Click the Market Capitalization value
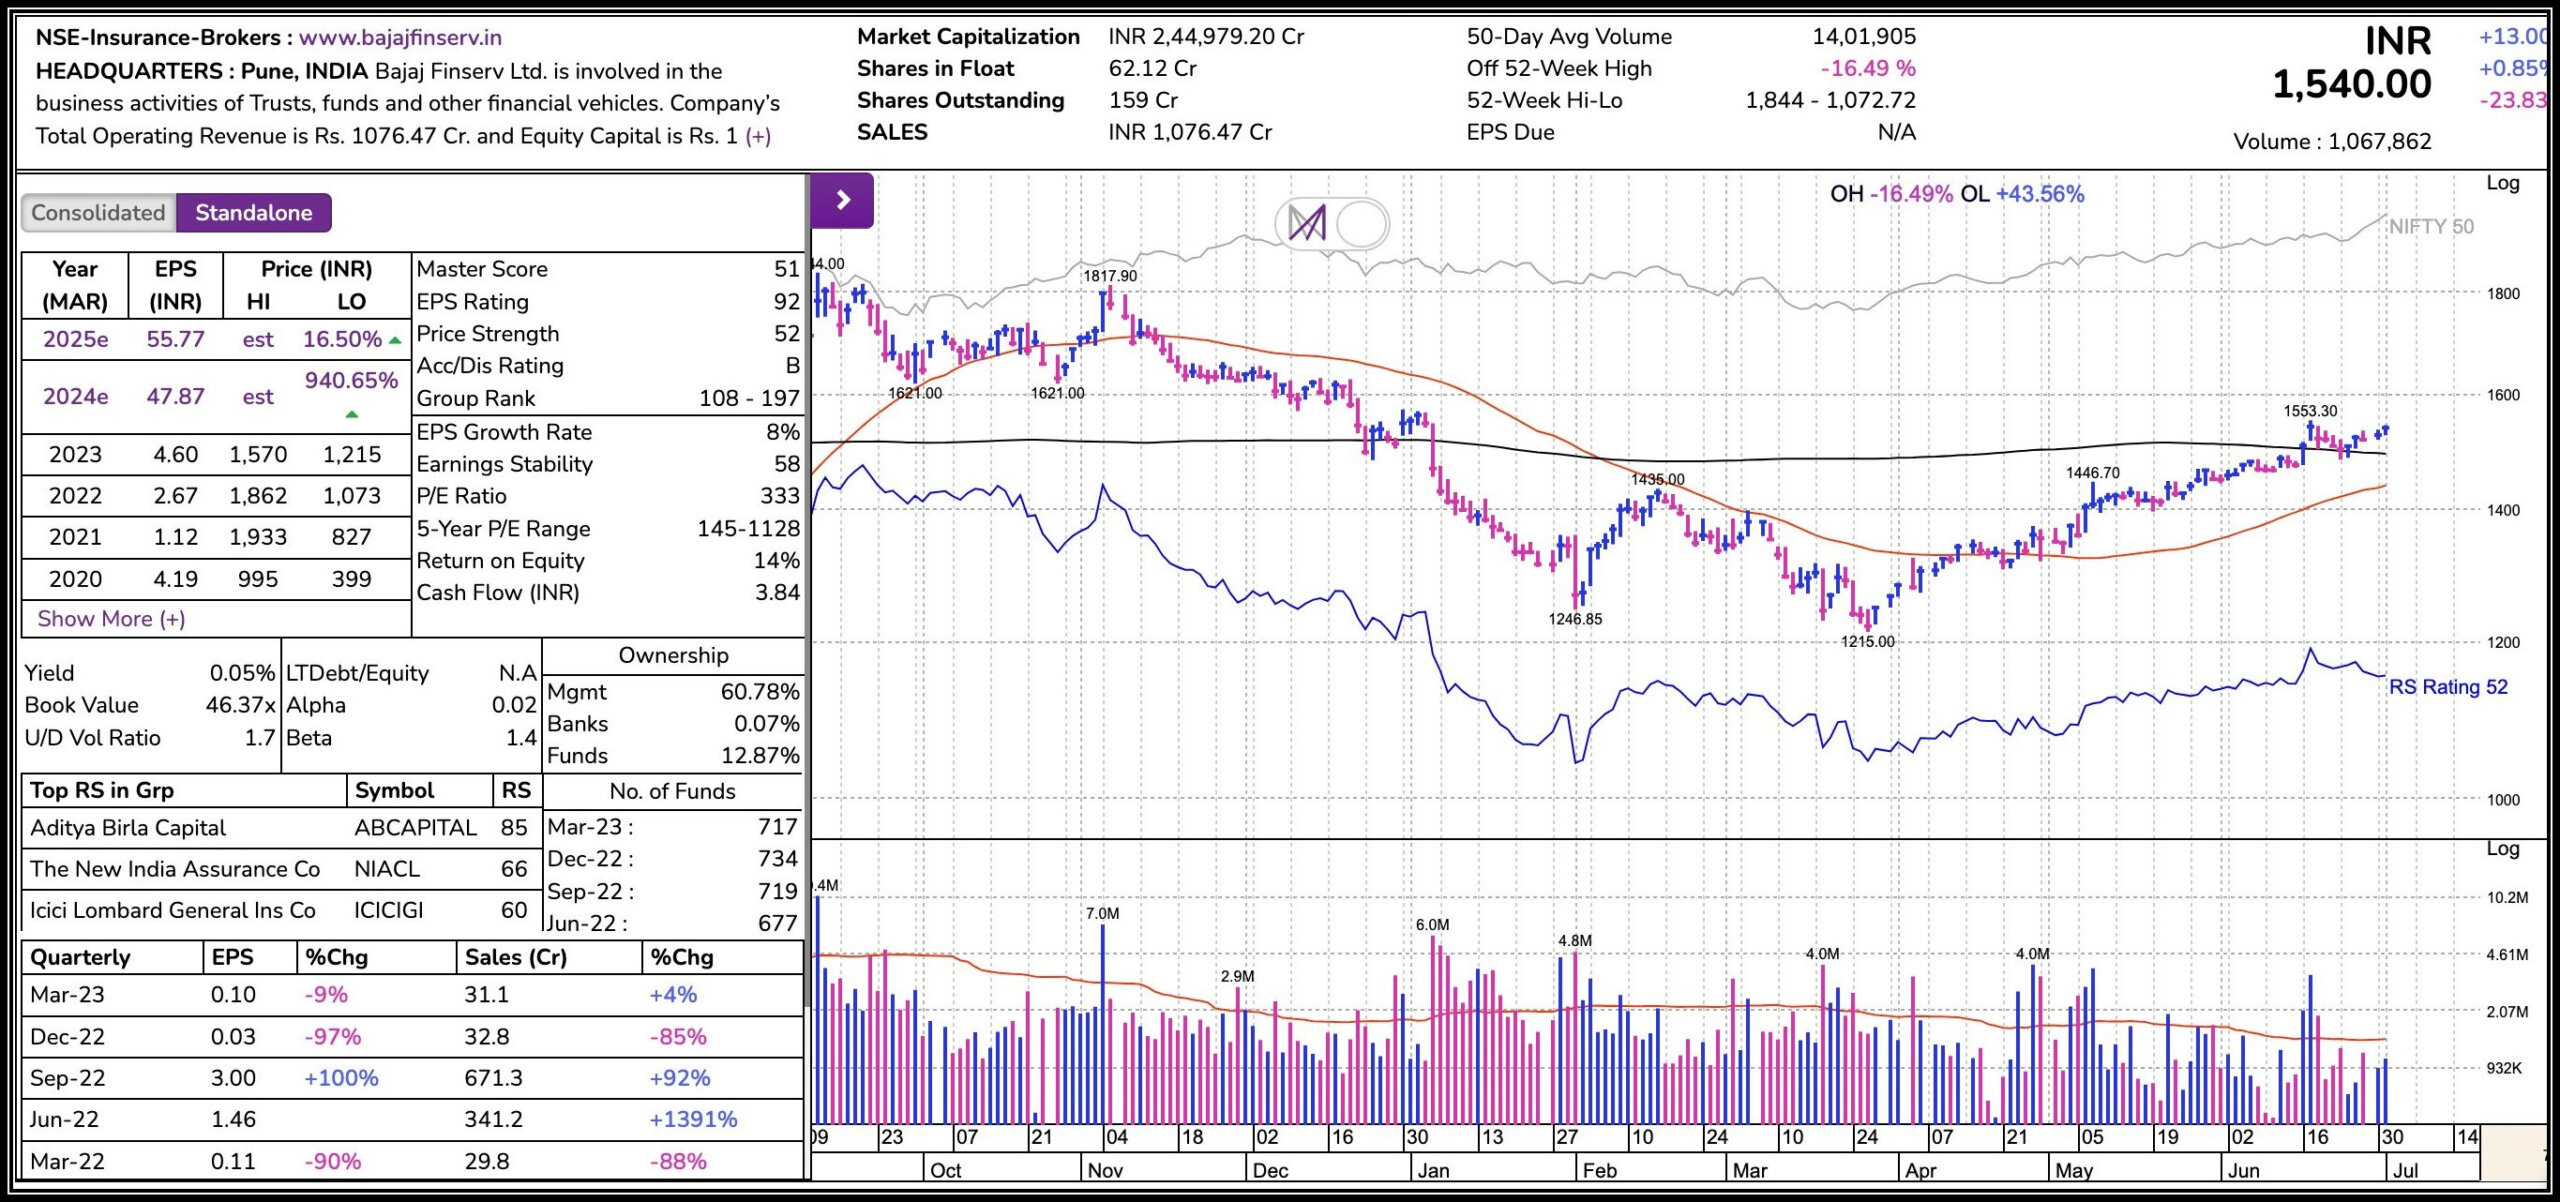2560x1202 pixels. [x=1206, y=37]
